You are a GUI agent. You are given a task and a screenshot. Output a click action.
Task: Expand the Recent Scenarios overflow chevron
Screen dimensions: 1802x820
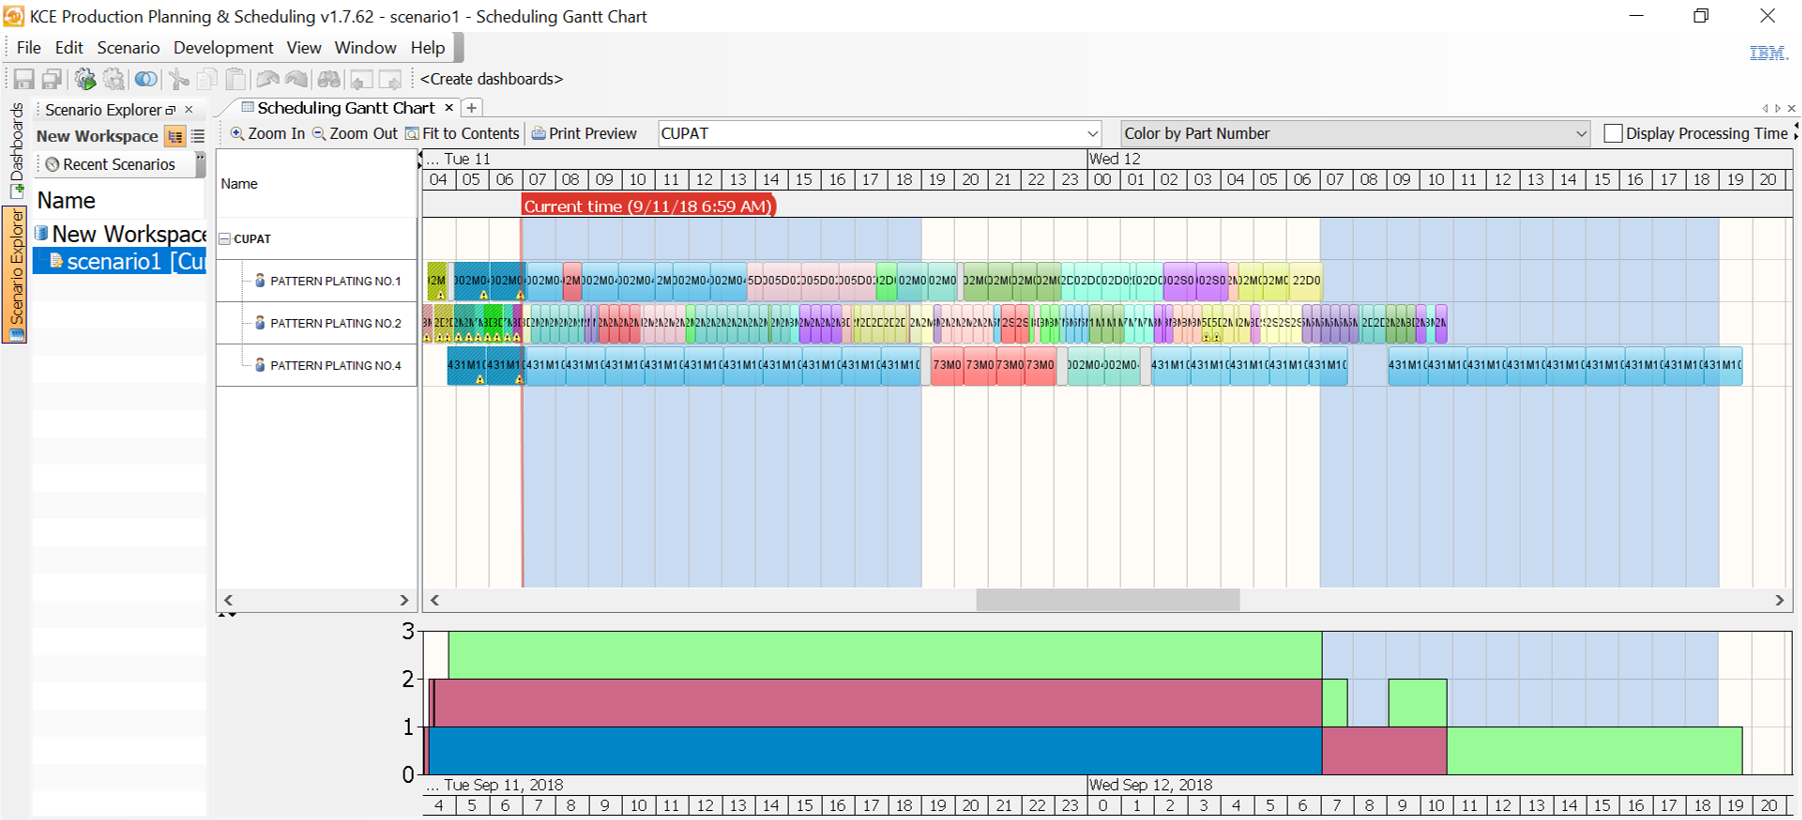point(200,162)
